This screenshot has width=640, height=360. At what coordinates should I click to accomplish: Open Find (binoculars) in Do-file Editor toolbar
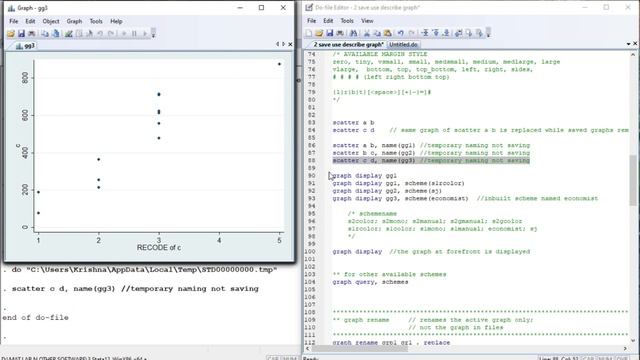[x=353, y=33]
